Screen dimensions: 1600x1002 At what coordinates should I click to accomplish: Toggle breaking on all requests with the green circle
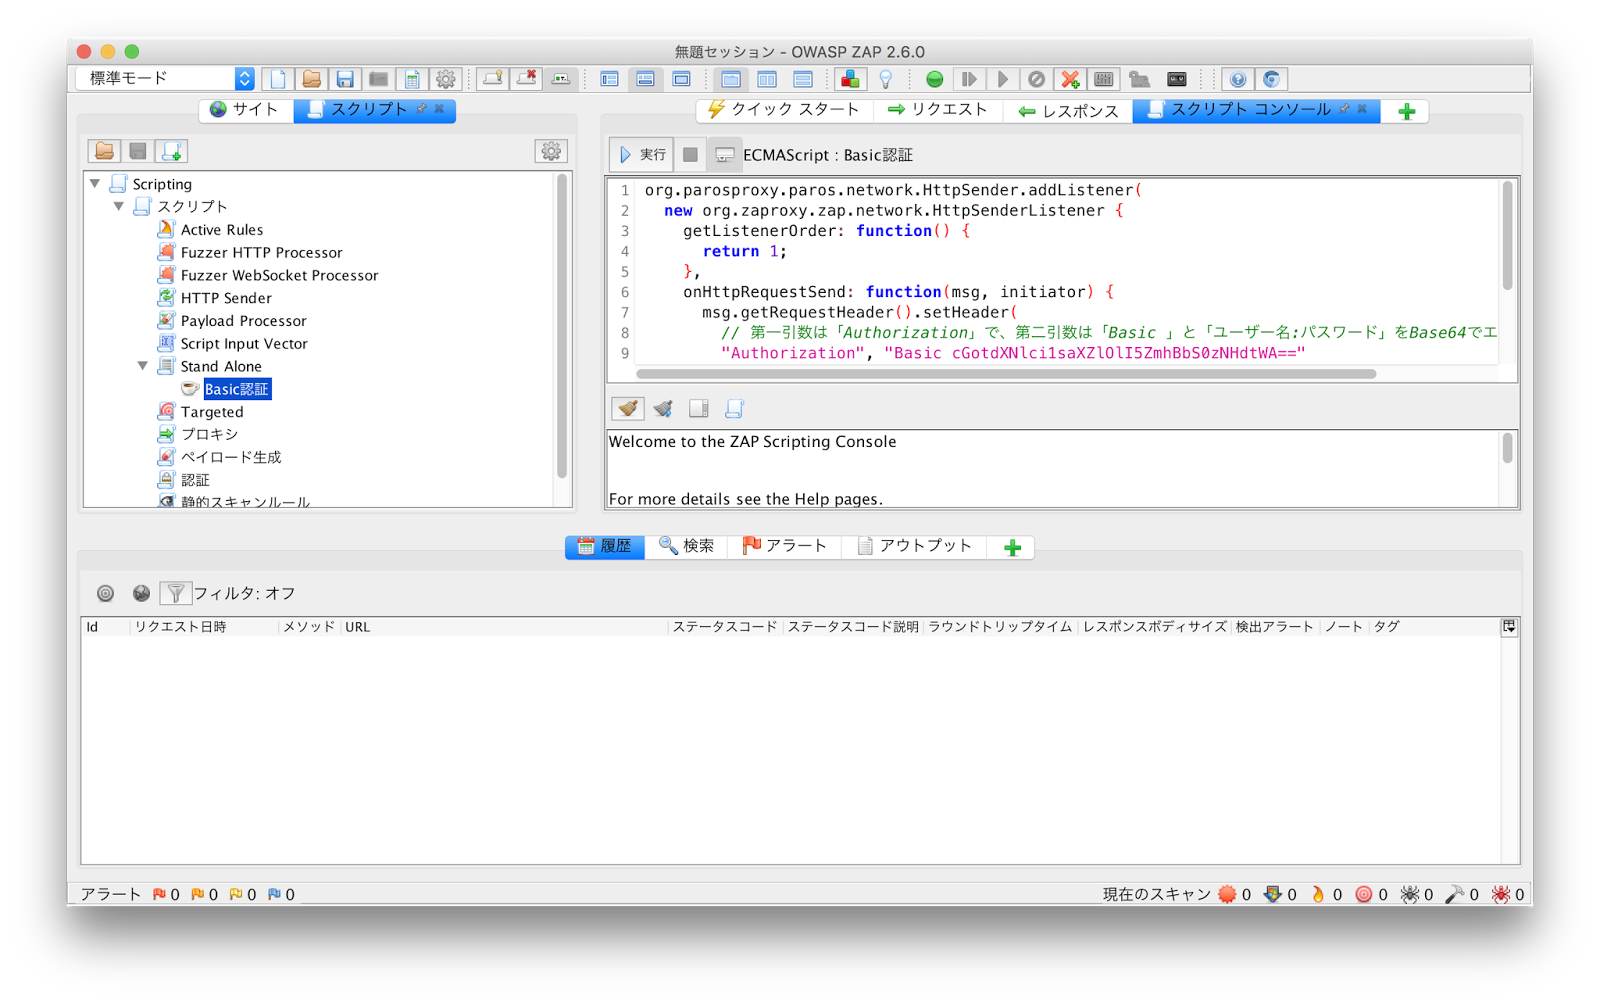(934, 79)
